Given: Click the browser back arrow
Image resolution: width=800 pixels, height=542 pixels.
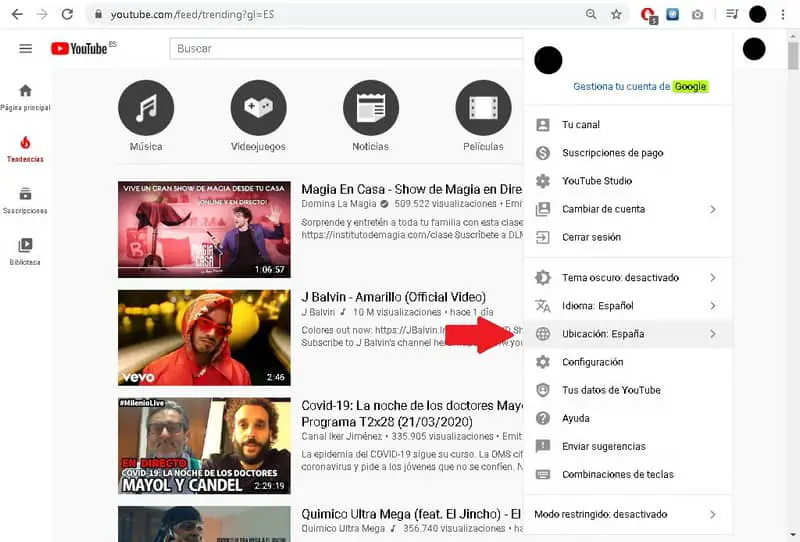Looking at the screenshot, I should click(x=17, y=14).
